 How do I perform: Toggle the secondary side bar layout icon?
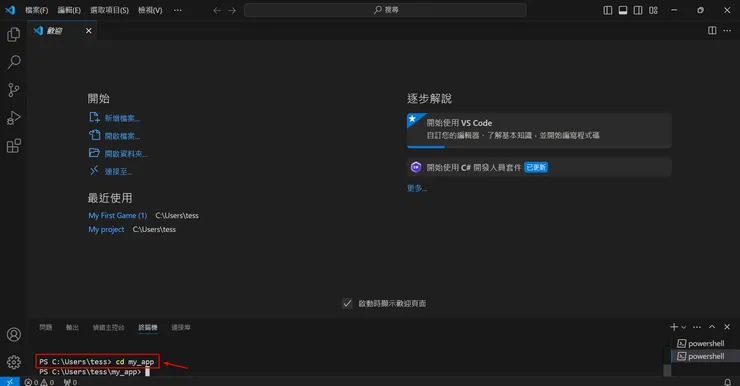click(638, 10)
